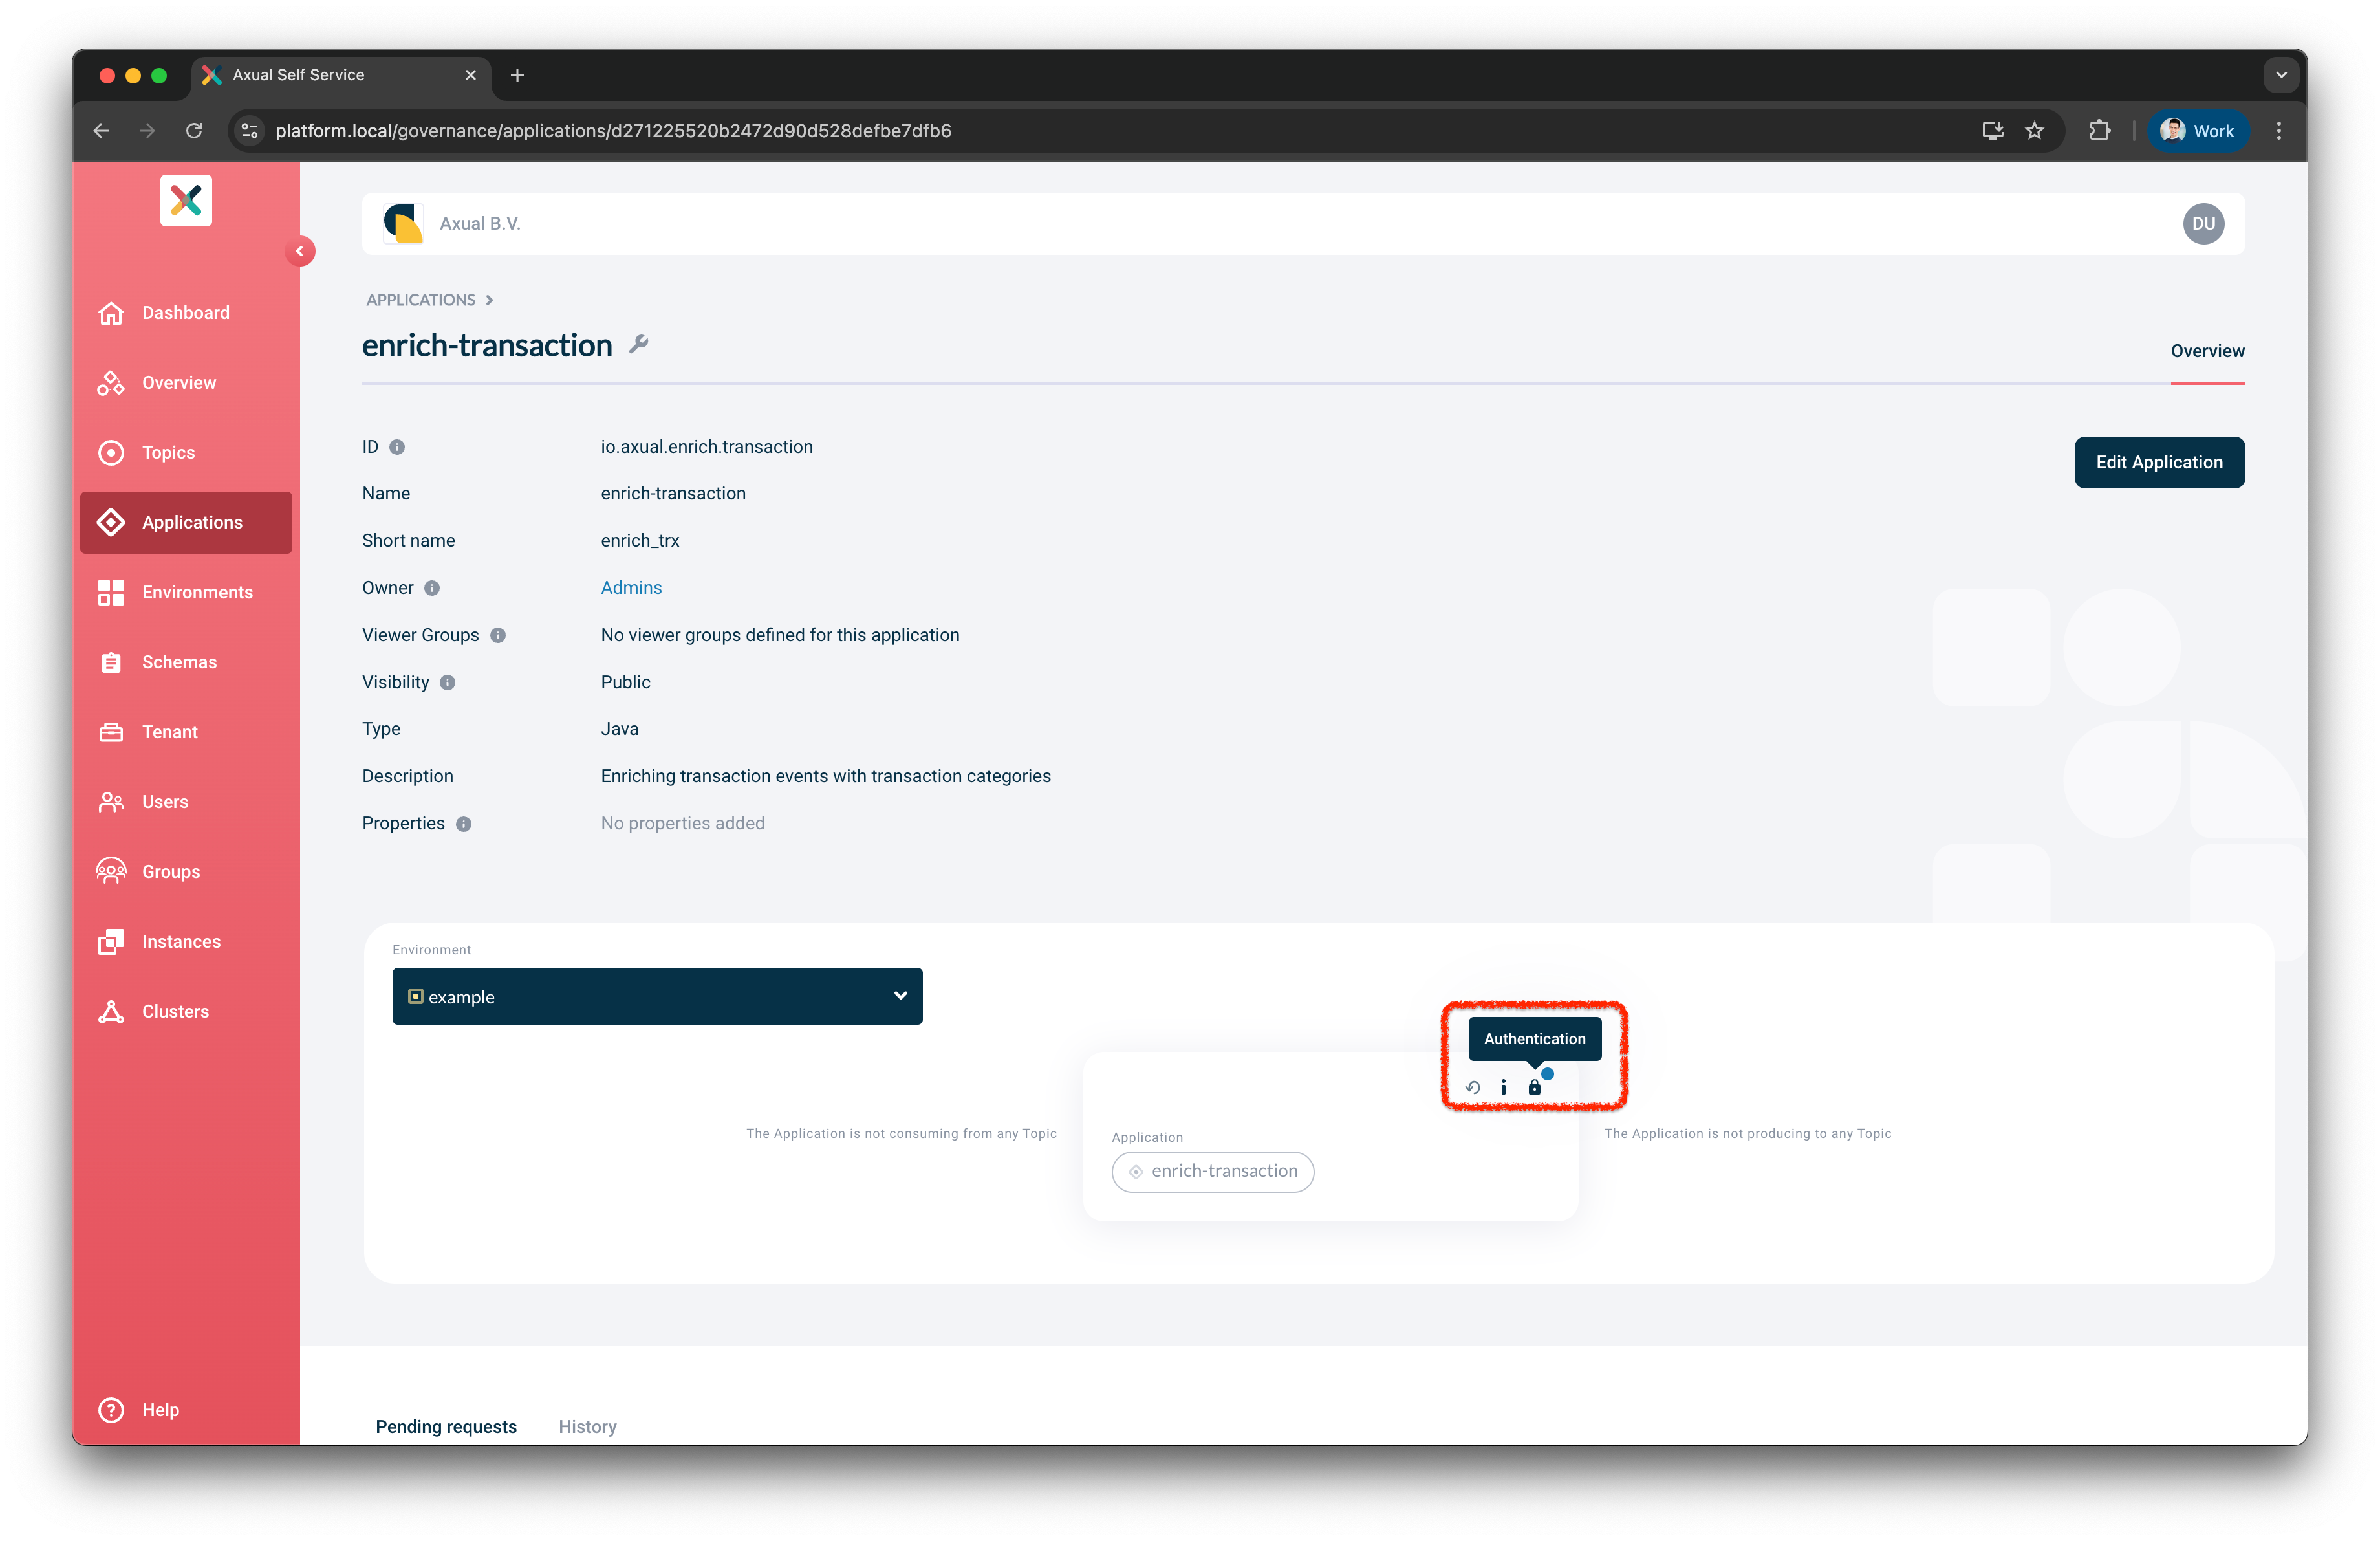Screen dimensions: 2380x1541
Task: Select the Pending requests tab
Action: tap(446, 1426)
